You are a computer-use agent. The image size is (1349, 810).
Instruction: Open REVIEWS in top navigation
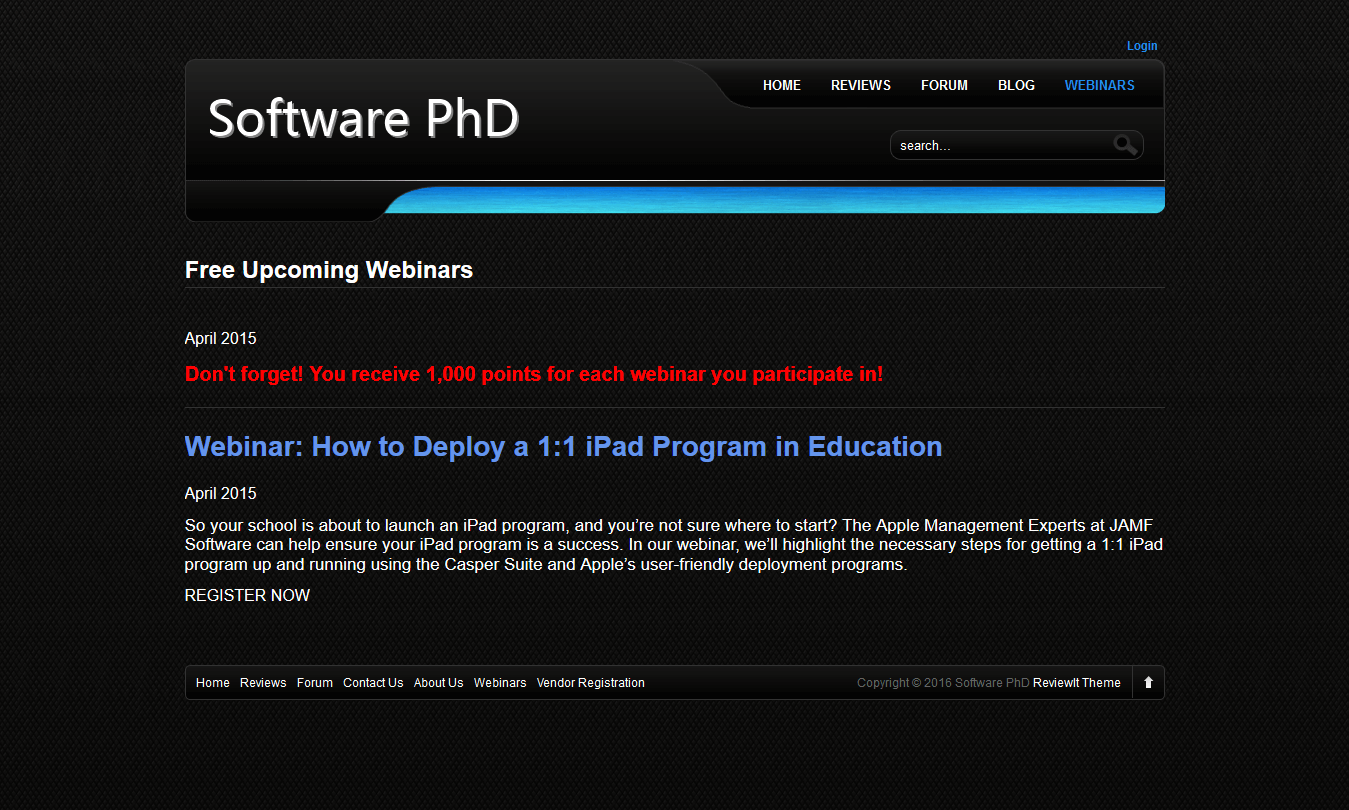click(860, 85)
